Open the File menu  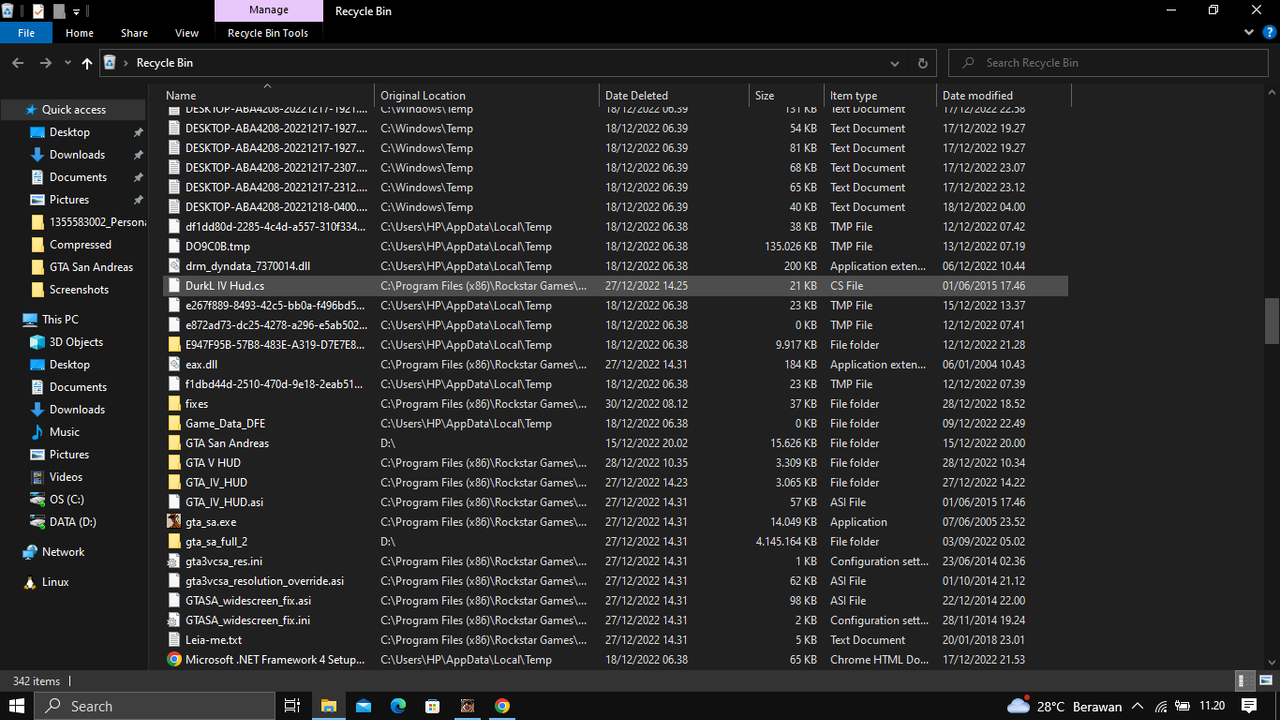(x=27, y=33)
